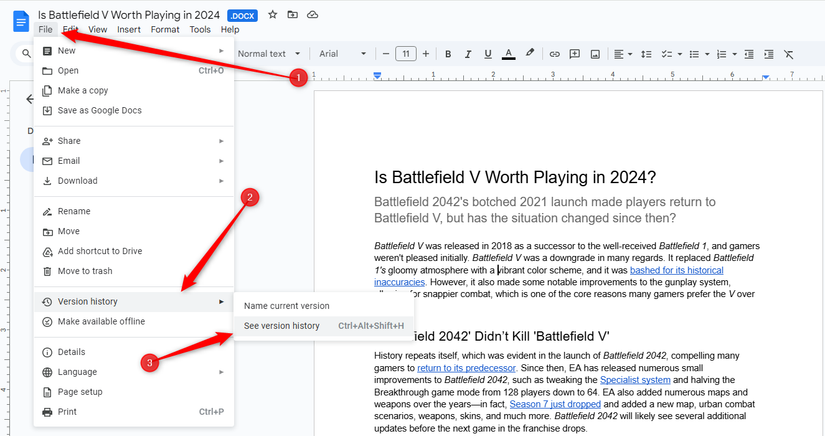The image size is (825, 436).
Task: Open the 'Season 7 just dropped' link
Action: (x=555, y=404)
